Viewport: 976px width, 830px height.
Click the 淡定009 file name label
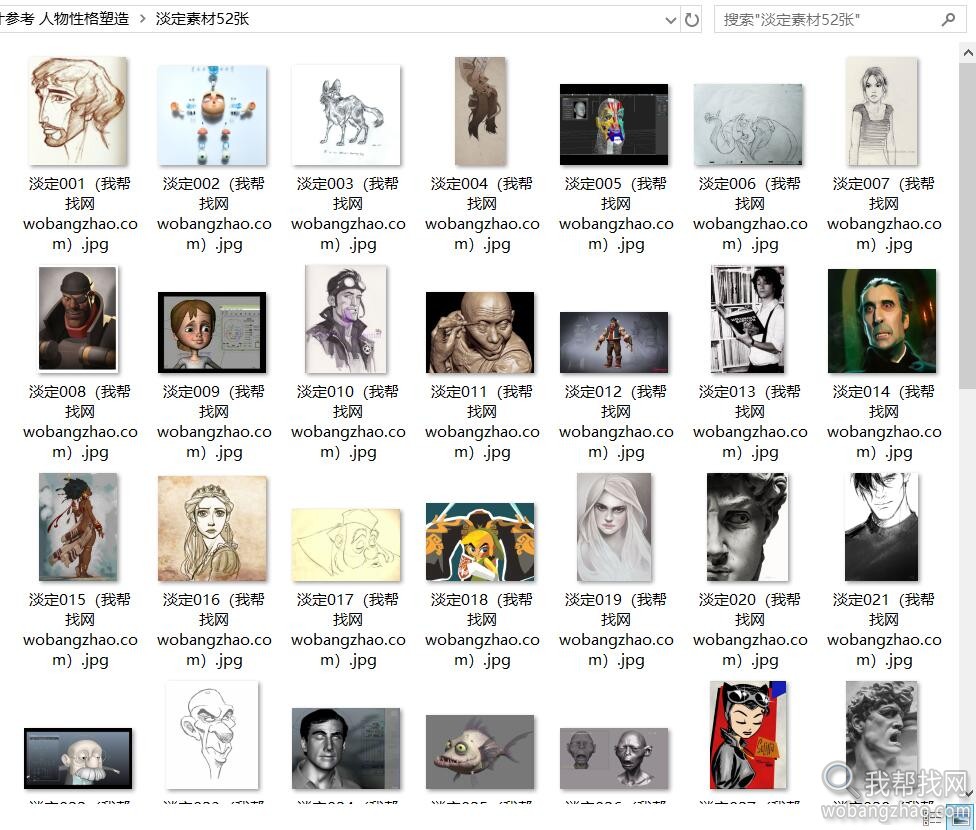214,422
